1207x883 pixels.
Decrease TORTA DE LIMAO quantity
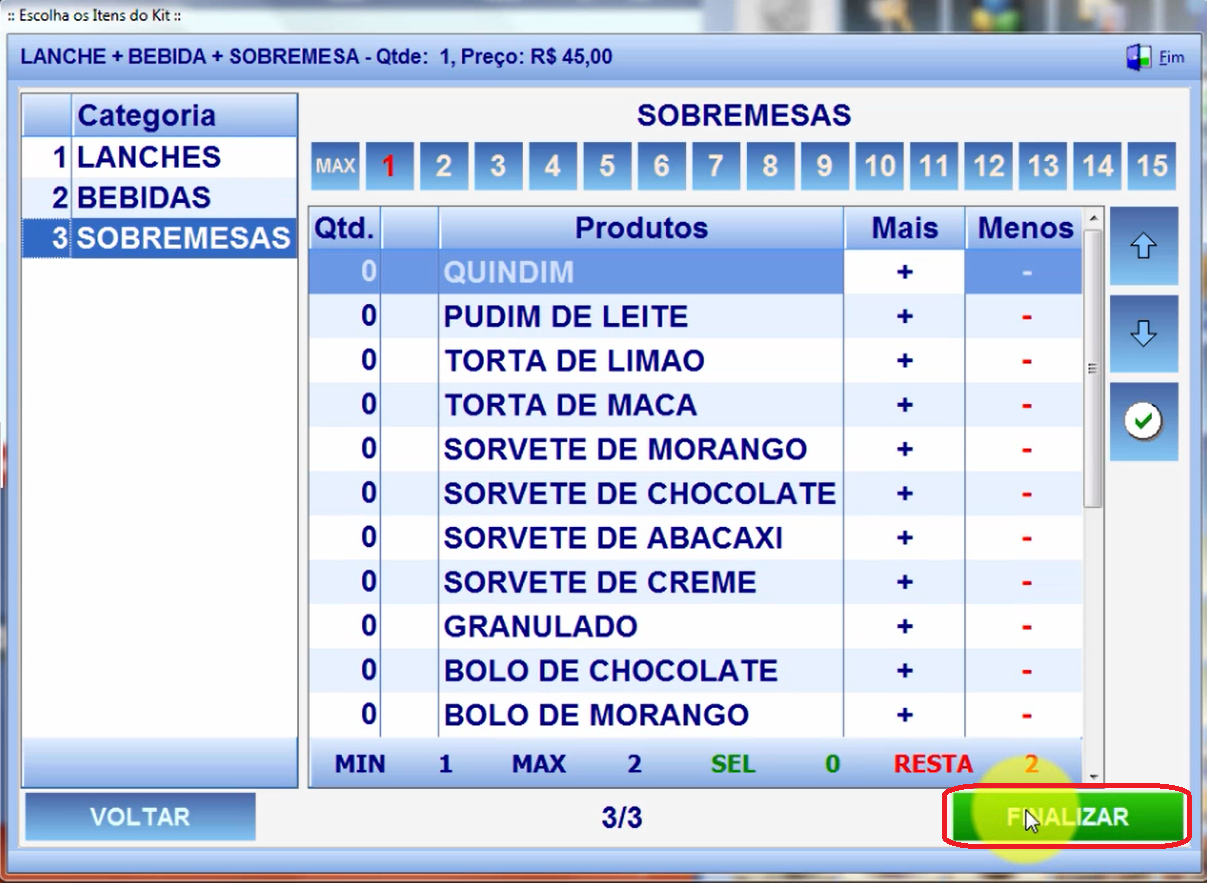tap(1026, 361)
